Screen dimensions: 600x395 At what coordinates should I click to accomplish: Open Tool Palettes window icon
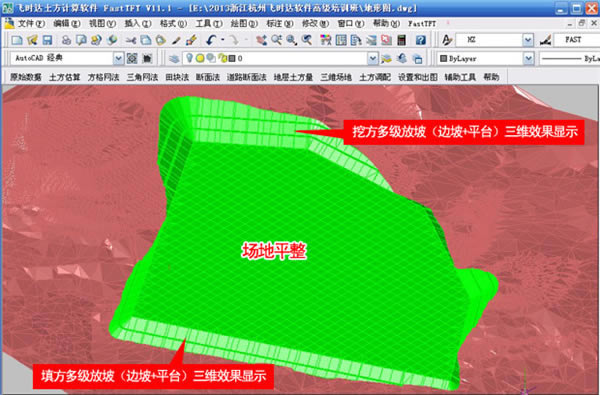coord(356,40)
